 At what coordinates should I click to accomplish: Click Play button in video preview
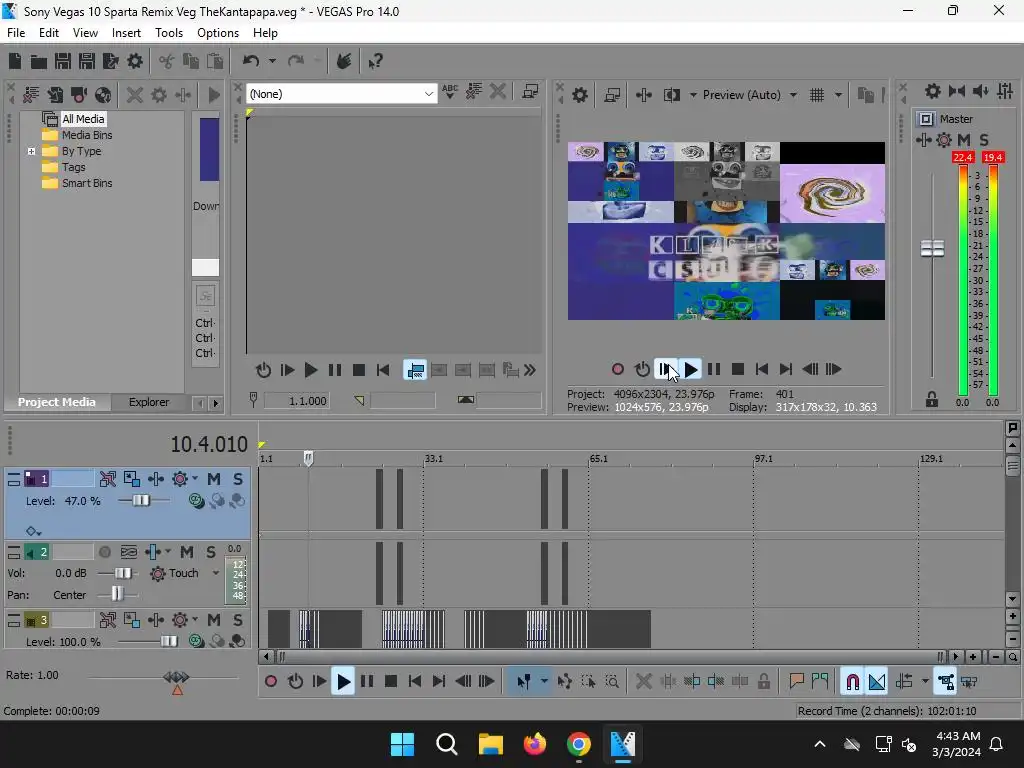(x=690, y=370)
